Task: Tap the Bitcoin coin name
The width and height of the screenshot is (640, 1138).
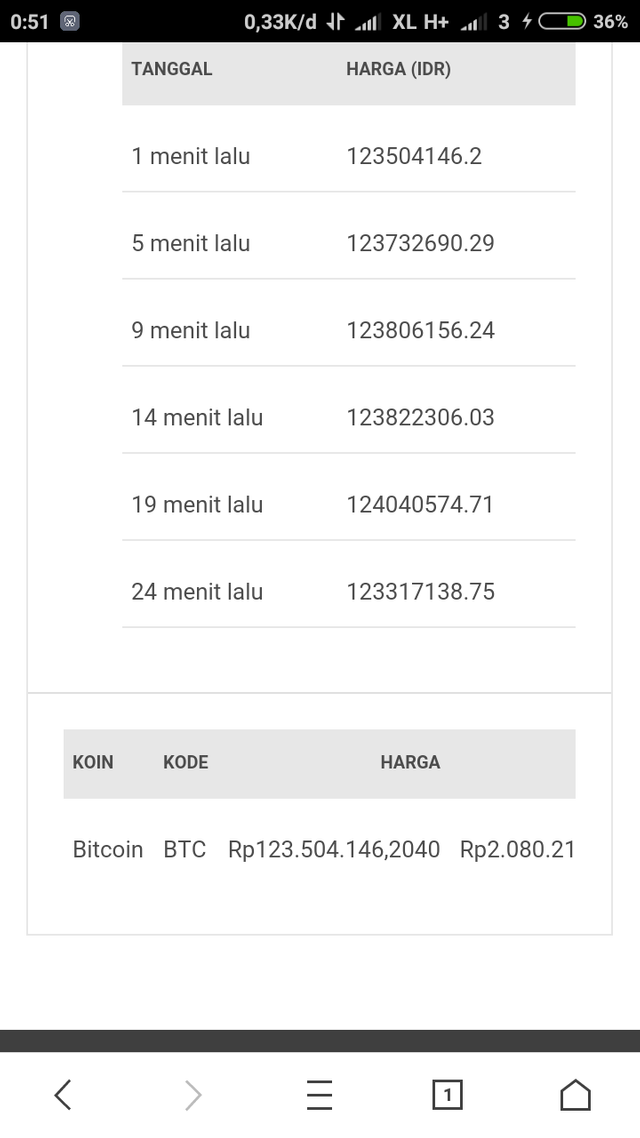Action: tap(107, 849)
